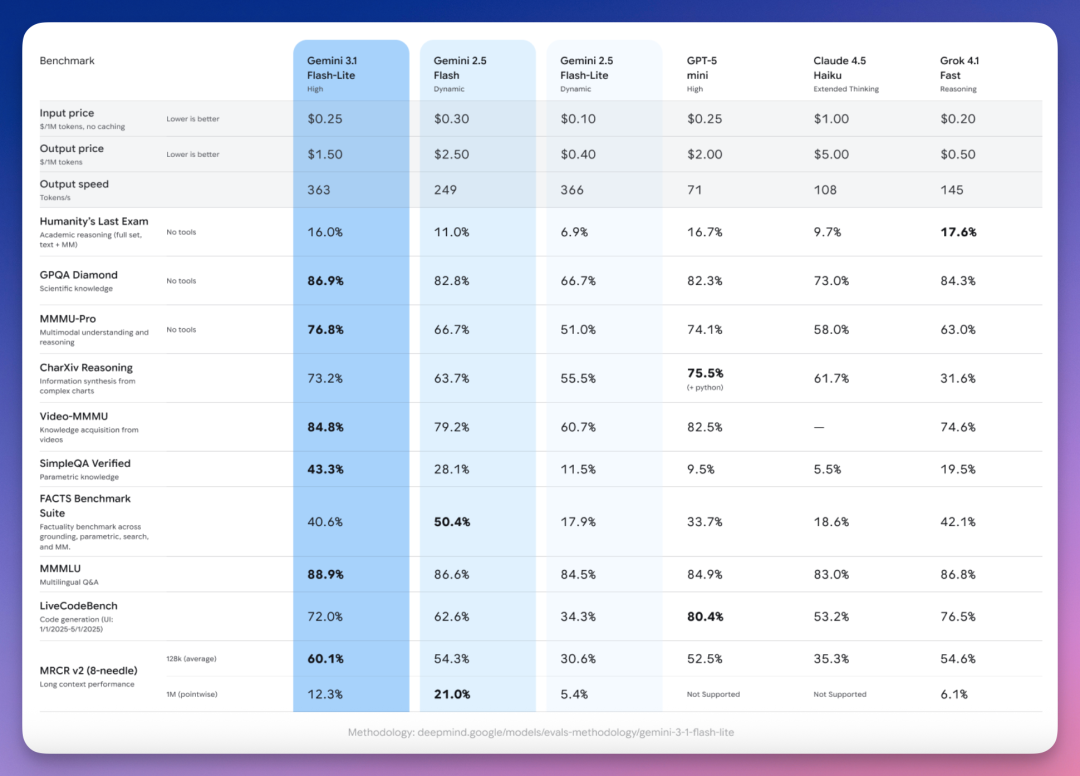Click the 21.0% MRCR 1M score

tap(453, 694)
